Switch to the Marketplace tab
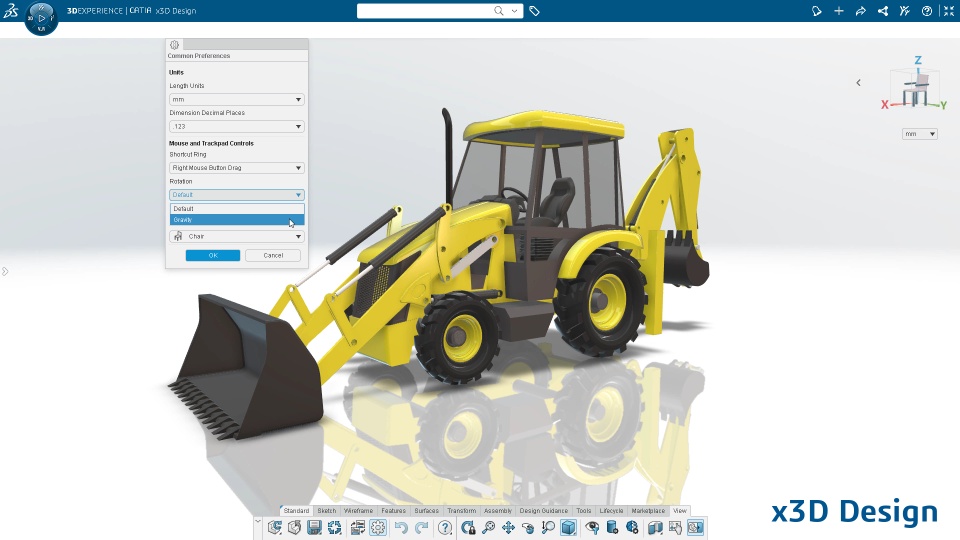960x540 pixels. coord(648,511)
